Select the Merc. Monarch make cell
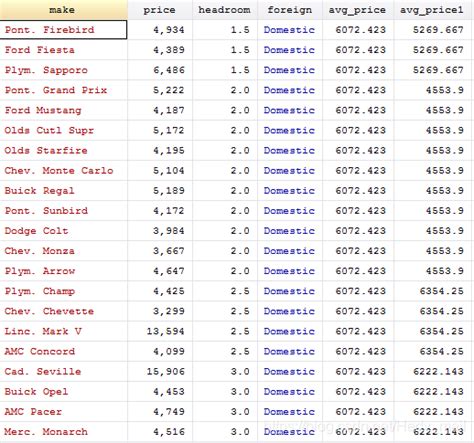This screenshot has height=443, width=474. click(63, 432)
